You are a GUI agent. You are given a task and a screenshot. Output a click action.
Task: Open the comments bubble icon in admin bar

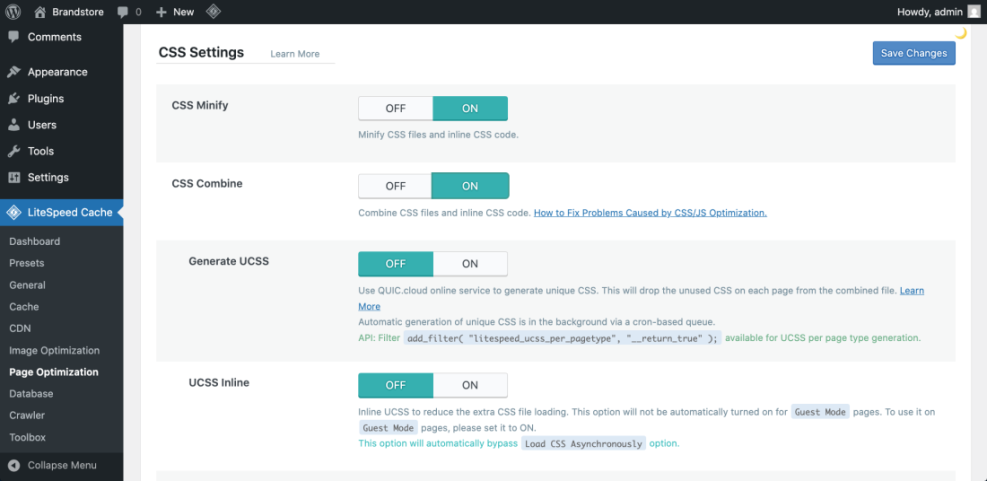pyautogui.click(x=123, y=12)
